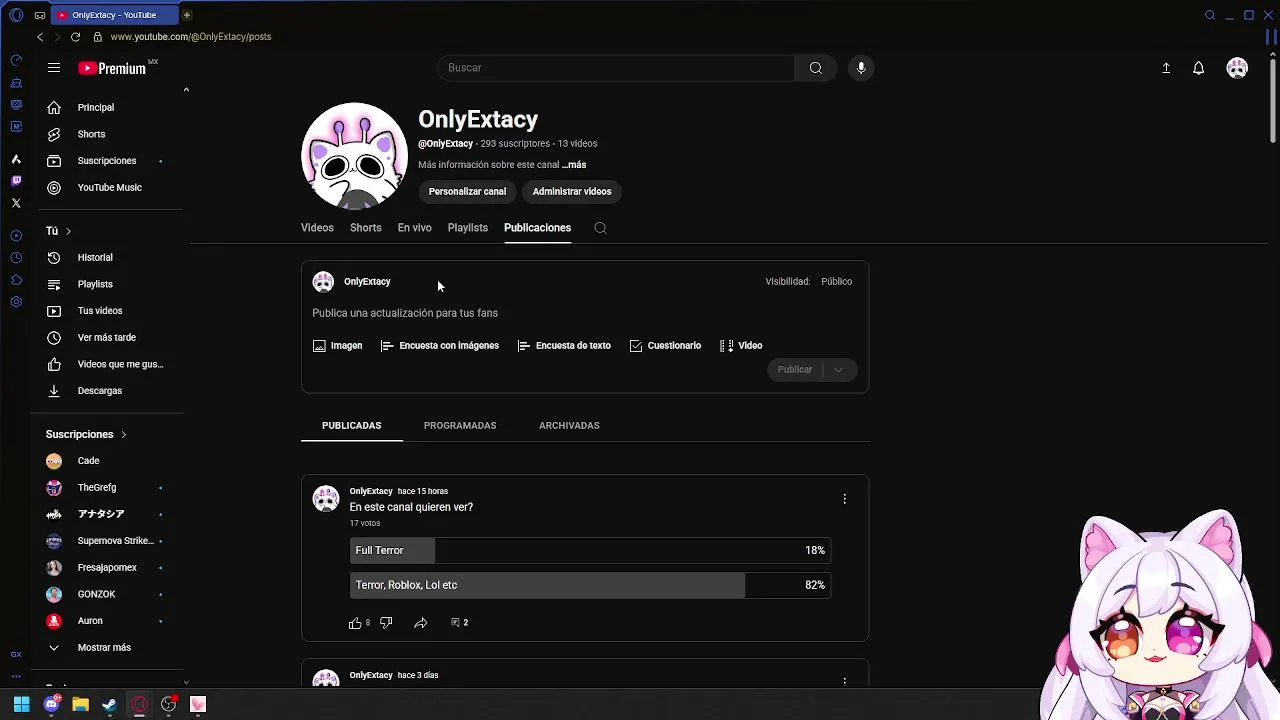Open three-dot menu of the 3 días post
Viewport: 1280px width, 720px height.
click(x=844, y=681)
